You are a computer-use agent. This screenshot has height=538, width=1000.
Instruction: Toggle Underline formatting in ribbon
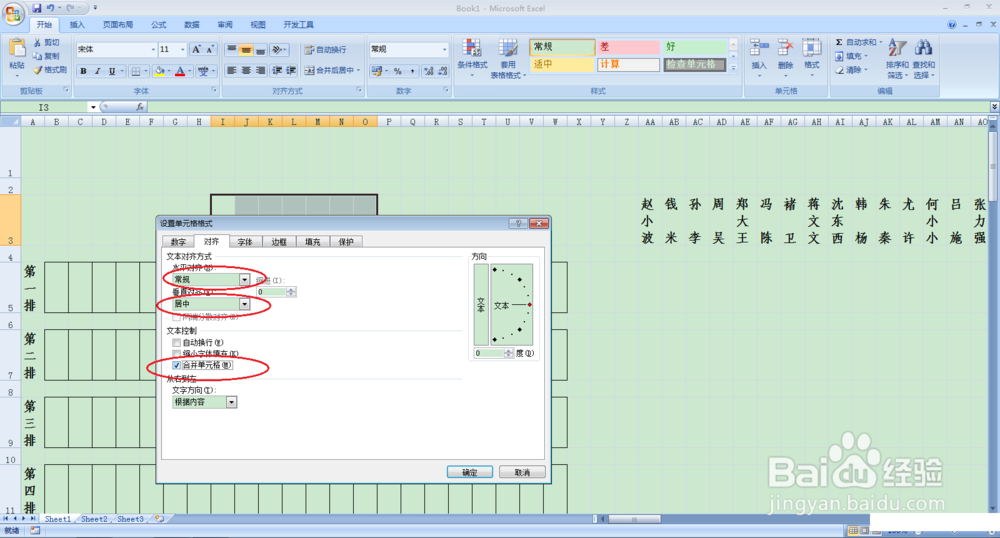click(112, 71)
